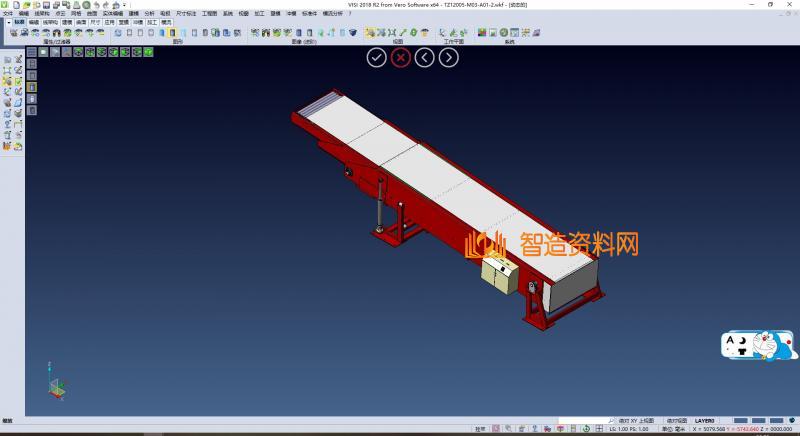Viewport: 800px width, 436px height.
Task: Click the right arrow next-step button
Action: (x=449, y=57)
